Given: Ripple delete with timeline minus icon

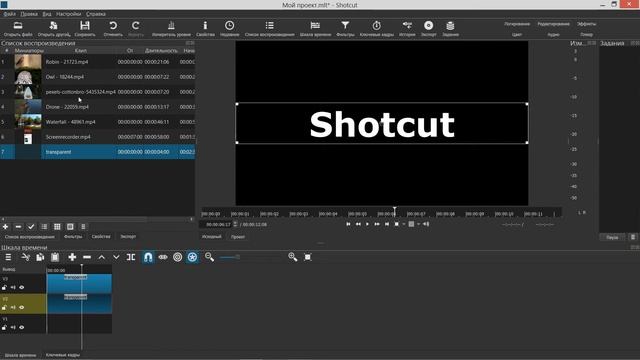Looking at the screenshot, I should (87, 257).
